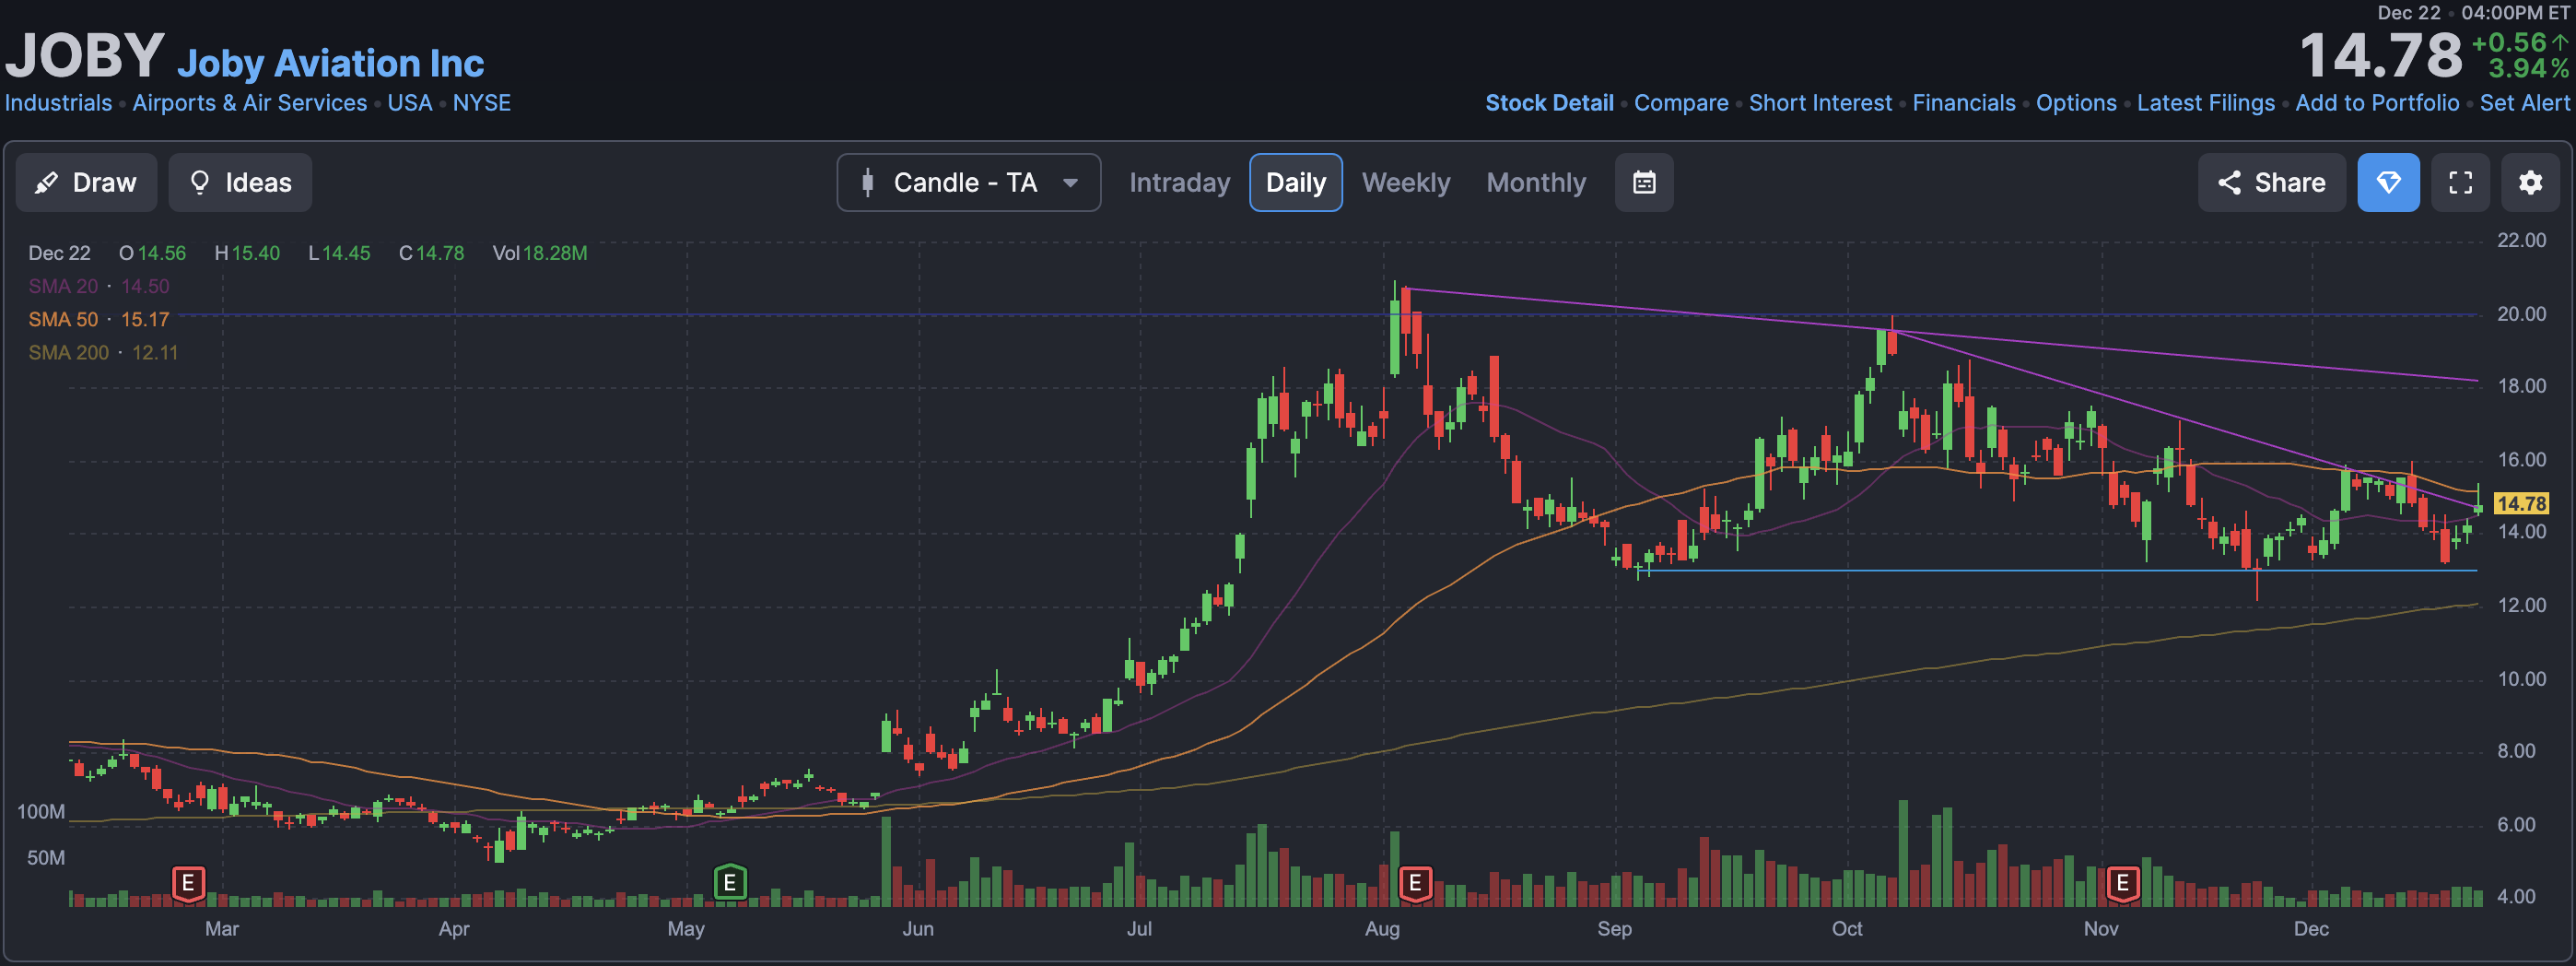Click the green earnings marker in May
The height and width of the screenshot is (966, 2576).
click(x=729, y=883)
